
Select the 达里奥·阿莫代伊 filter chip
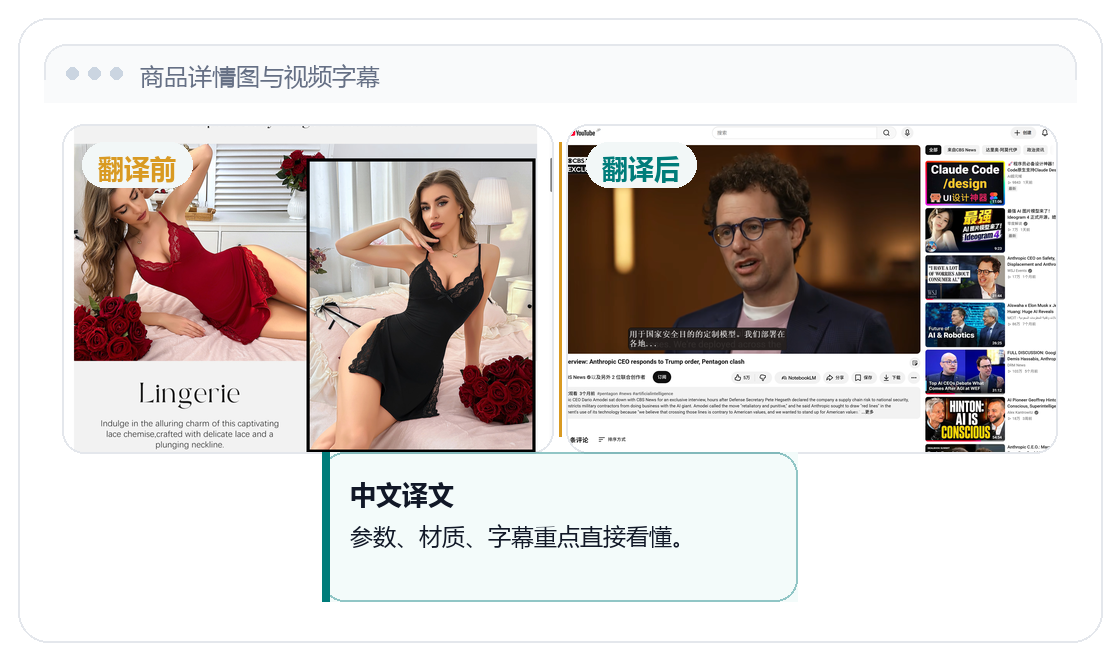click(x=1001, y=150)
